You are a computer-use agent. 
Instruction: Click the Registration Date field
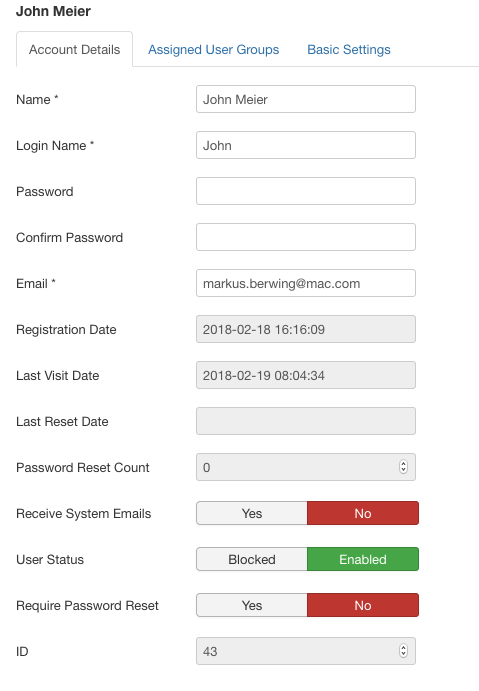(306, 329)
